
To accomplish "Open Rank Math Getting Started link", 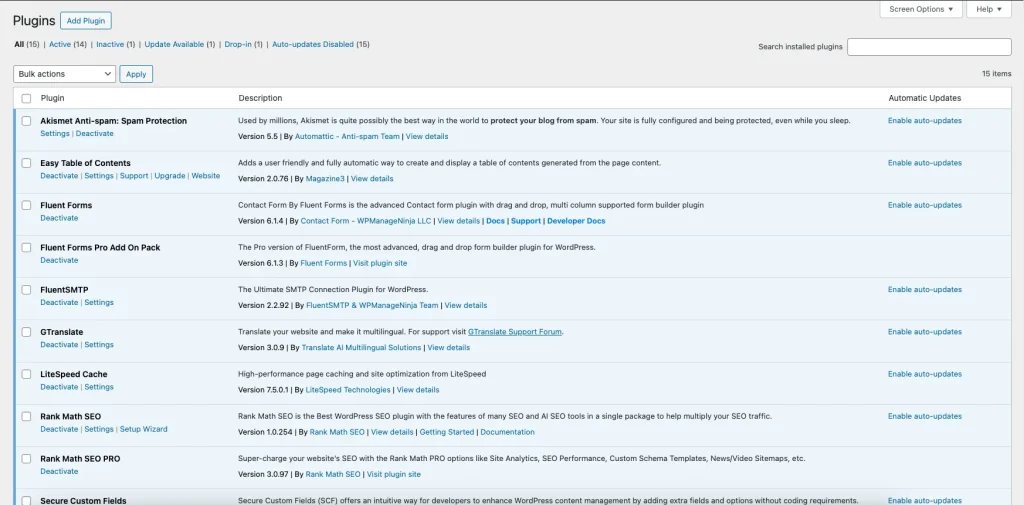I will tap(447, 432).
